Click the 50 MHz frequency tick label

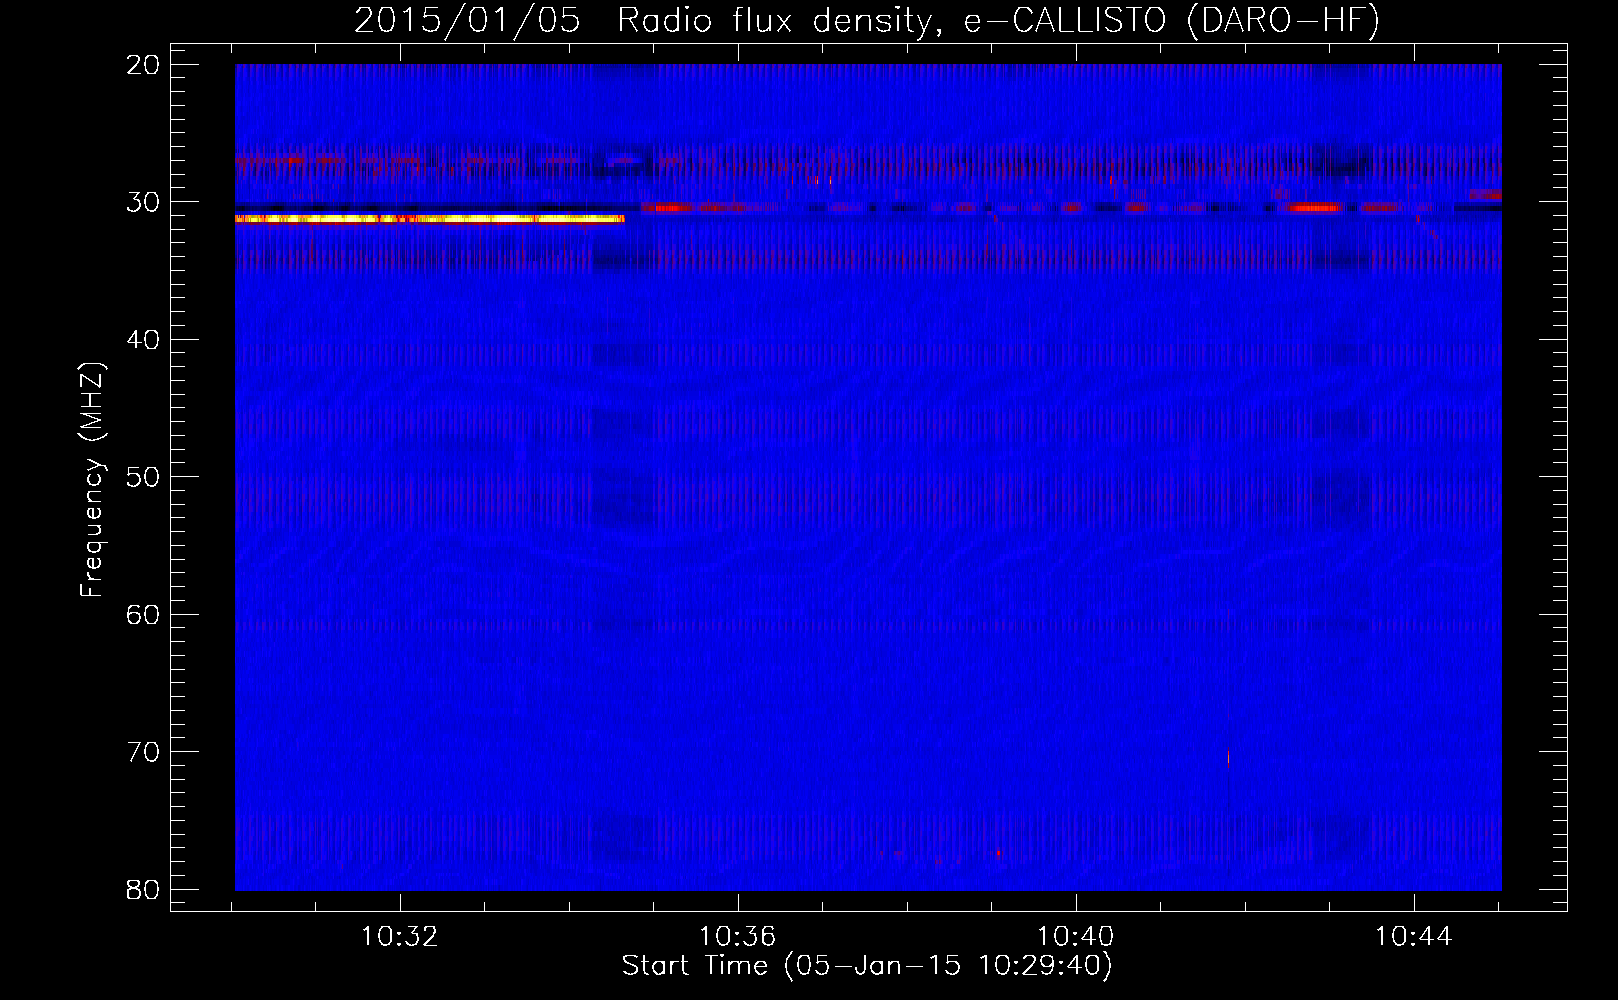tap(144, 477)
